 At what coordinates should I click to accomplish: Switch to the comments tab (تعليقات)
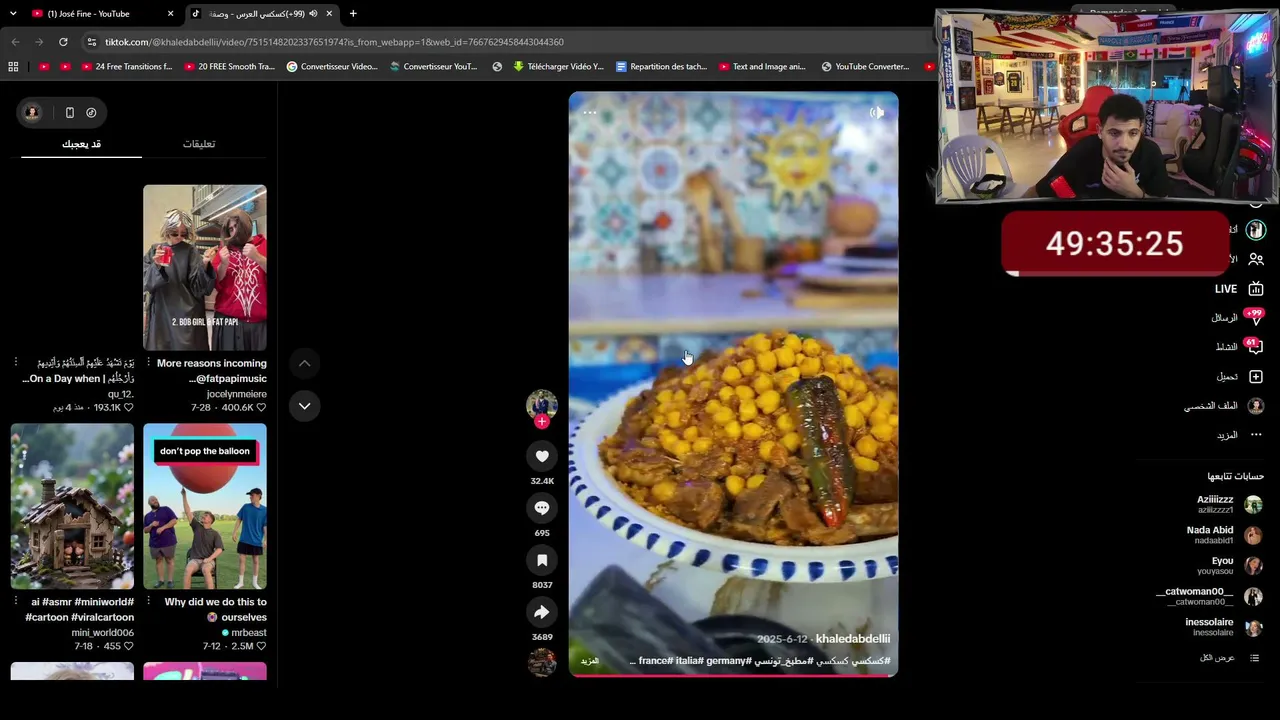199,144
